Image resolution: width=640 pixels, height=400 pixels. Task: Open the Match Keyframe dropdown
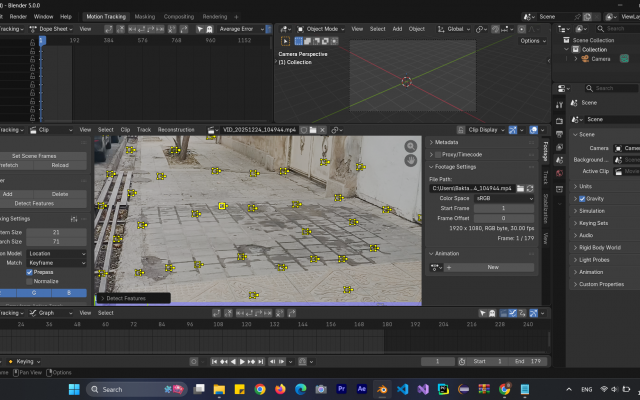click(54, 263)
